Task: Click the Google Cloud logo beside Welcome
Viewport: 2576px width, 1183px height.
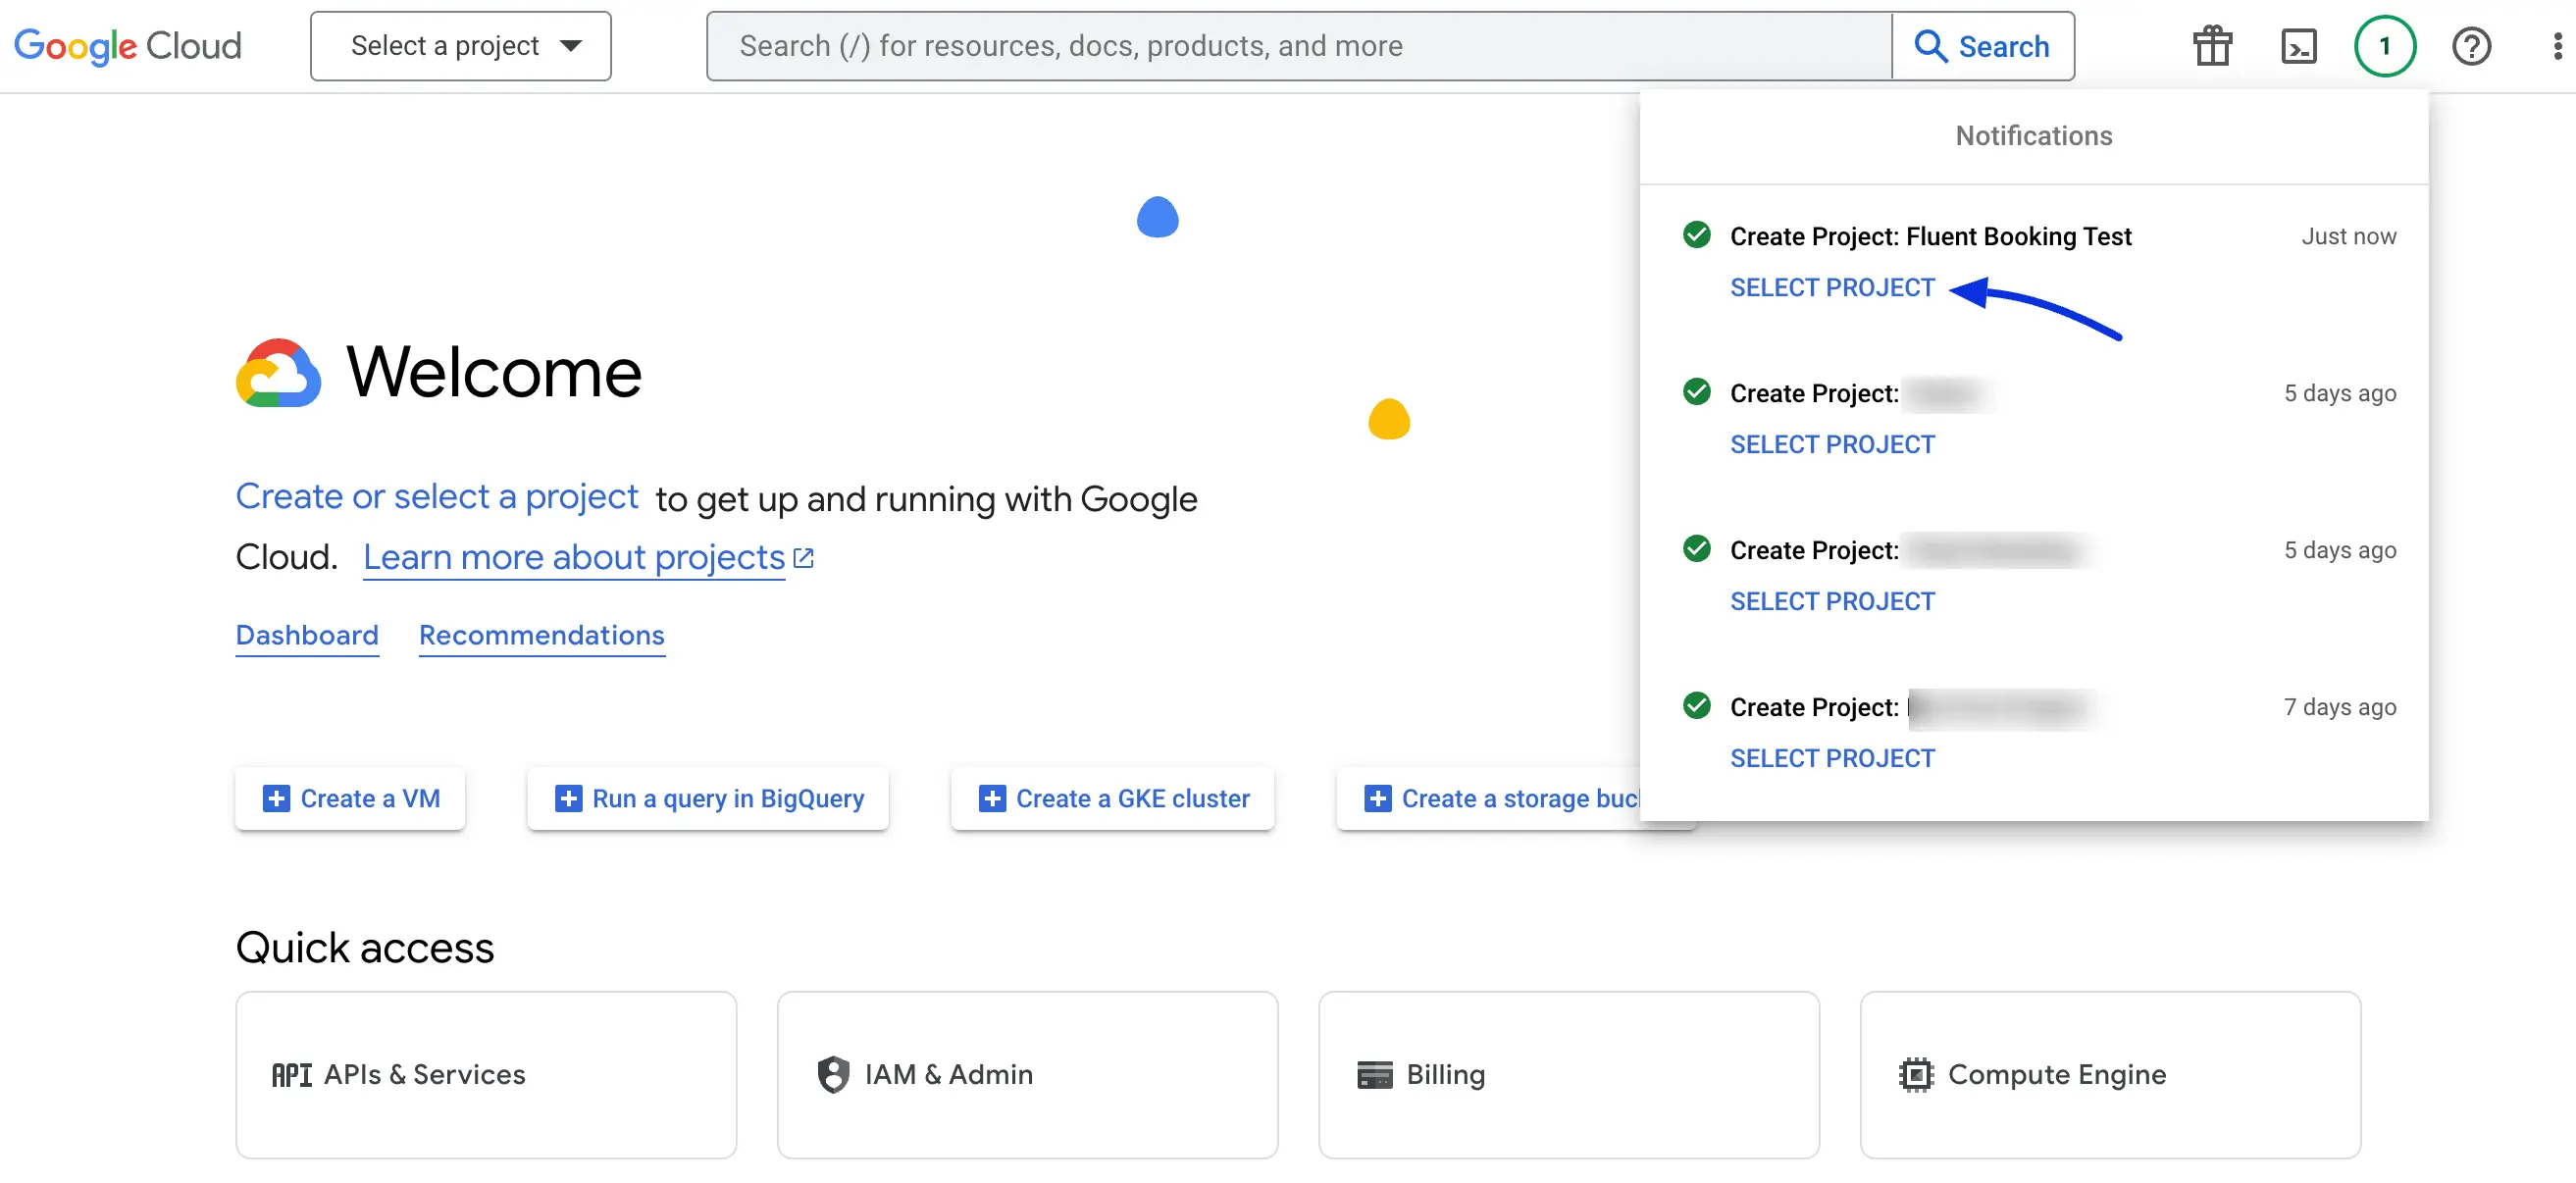Action: point(278,373)
